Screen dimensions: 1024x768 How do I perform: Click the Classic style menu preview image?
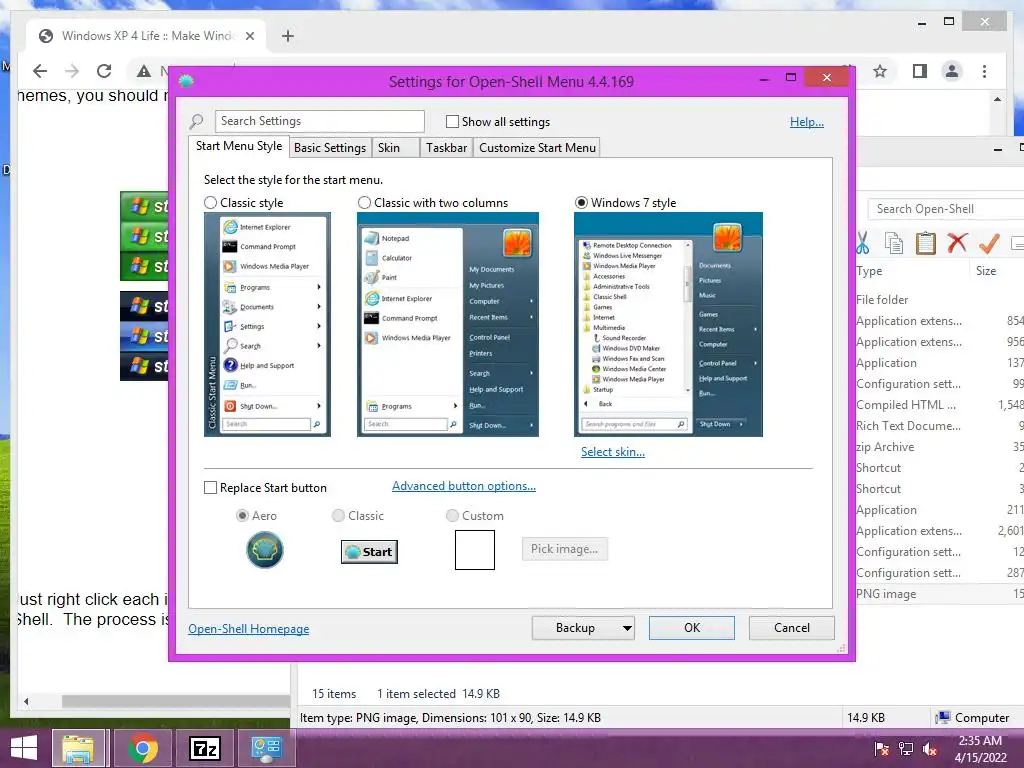(267, 325)
